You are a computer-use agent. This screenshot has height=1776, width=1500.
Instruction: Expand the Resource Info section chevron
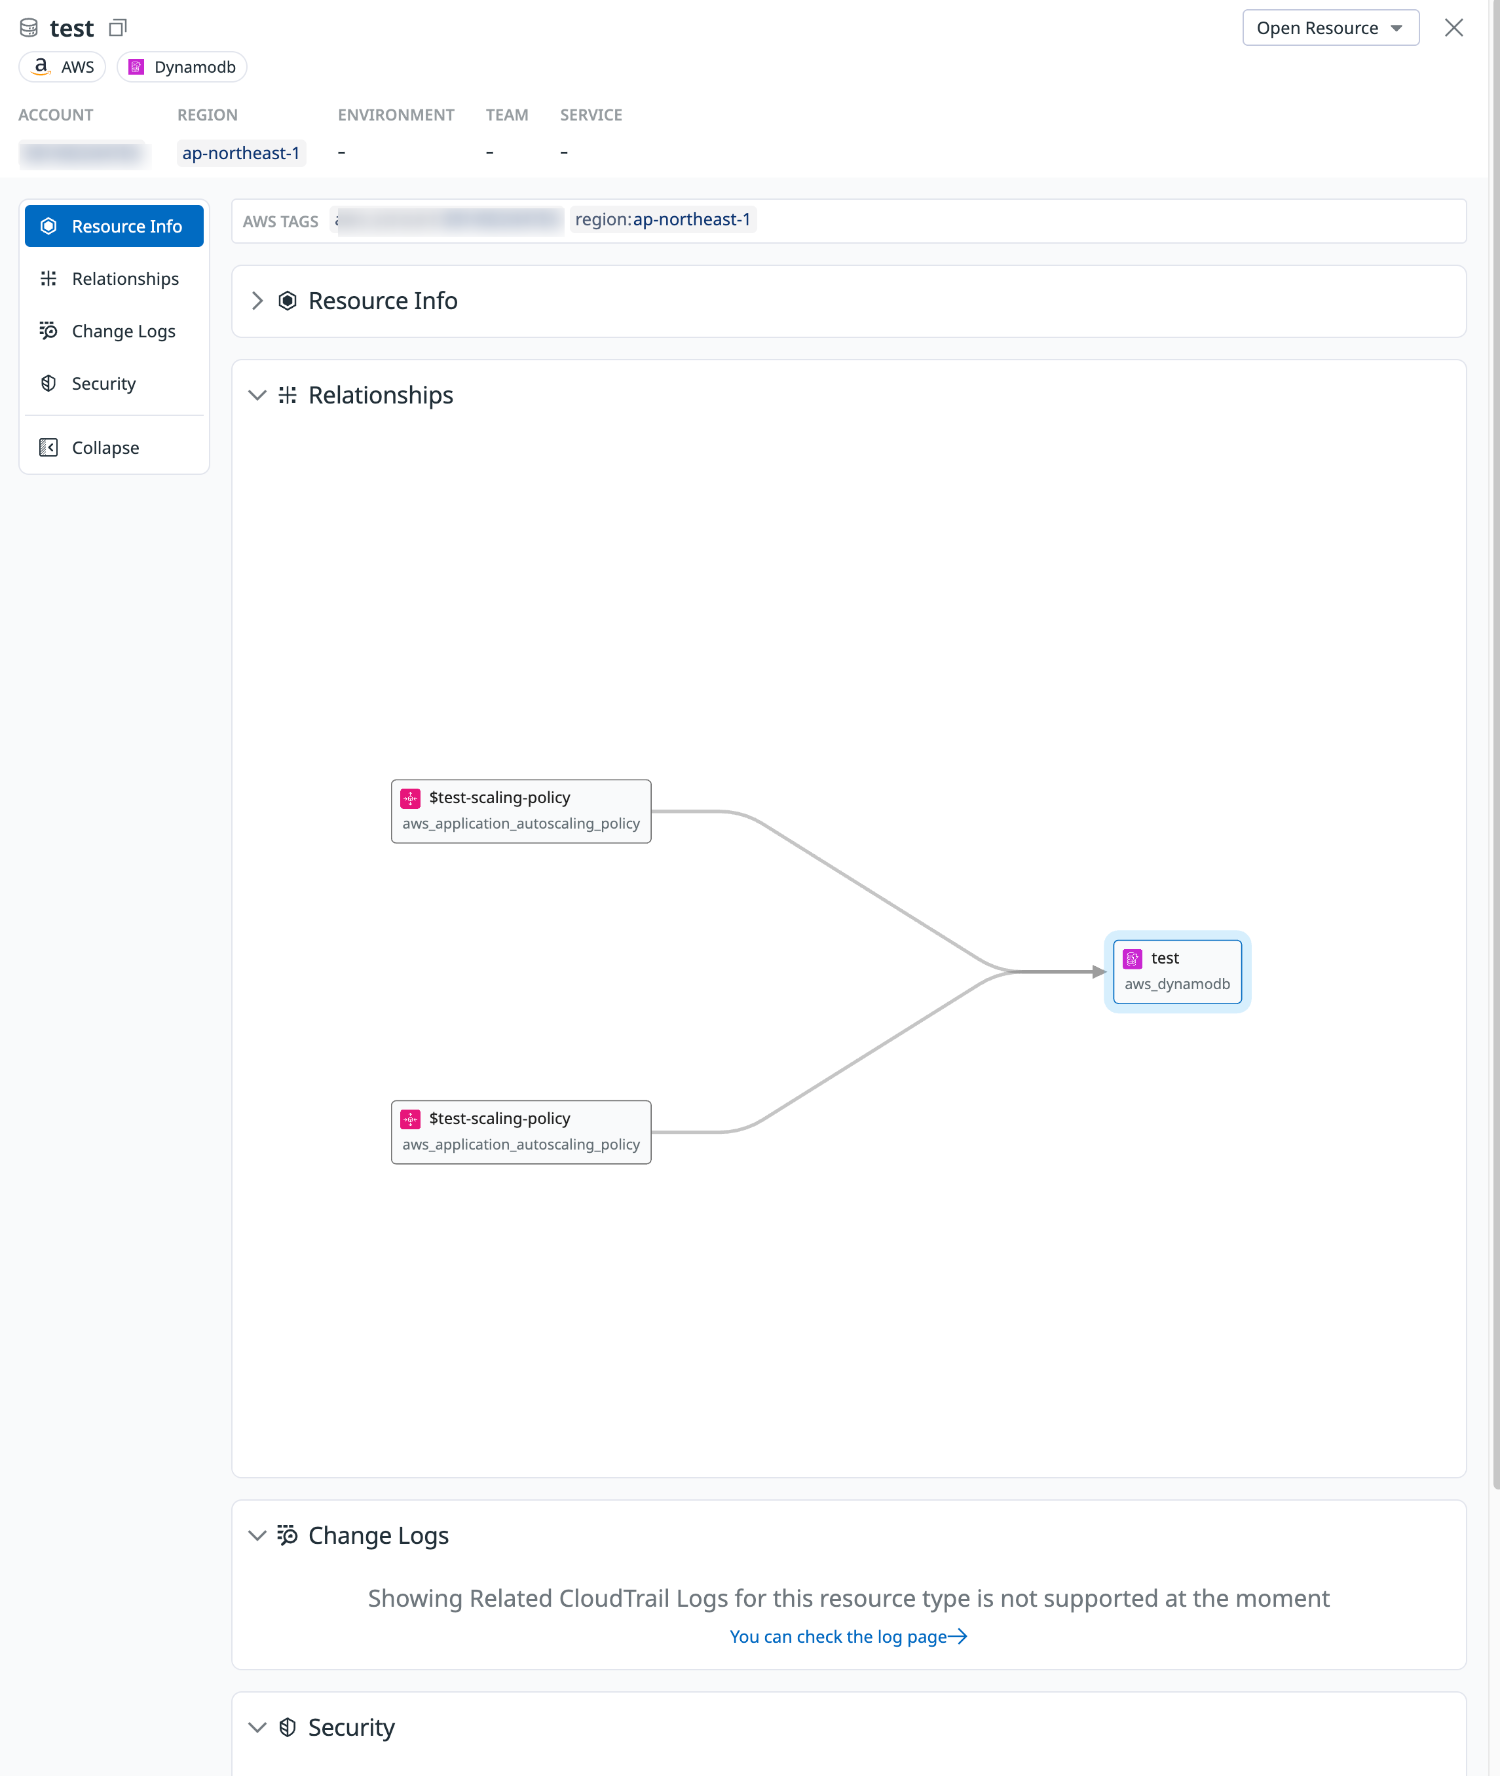tap(257, 301)
